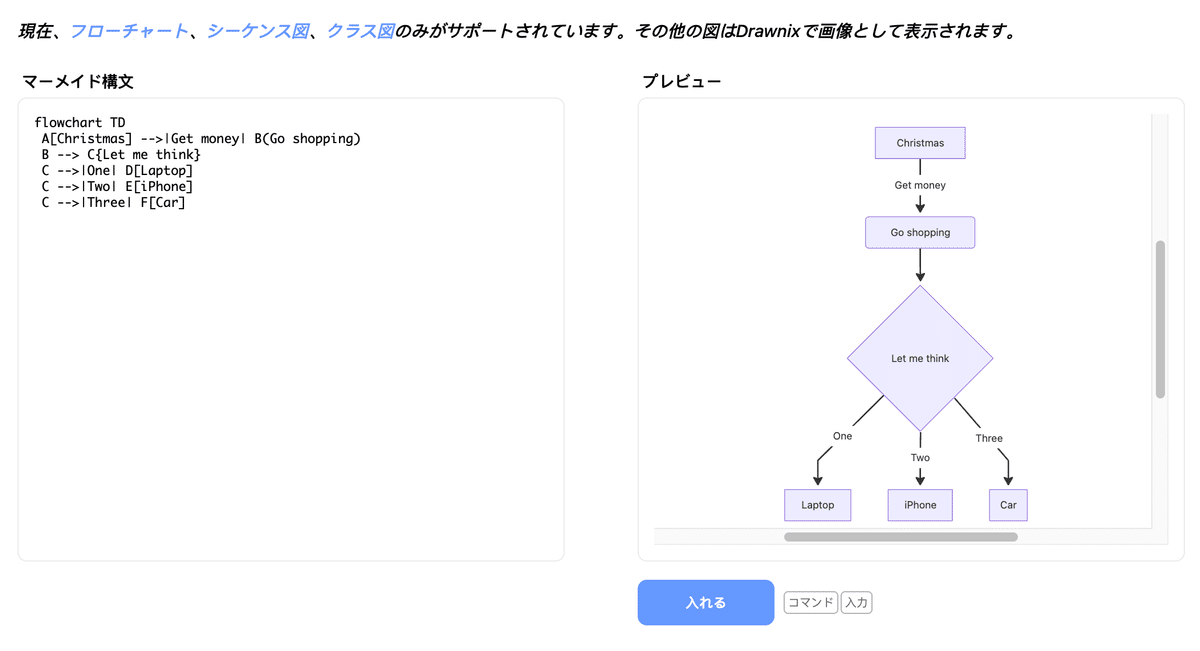The image size is (1200, 651).
Task: Select the Car node in the preview
Action: (1007, 505)
